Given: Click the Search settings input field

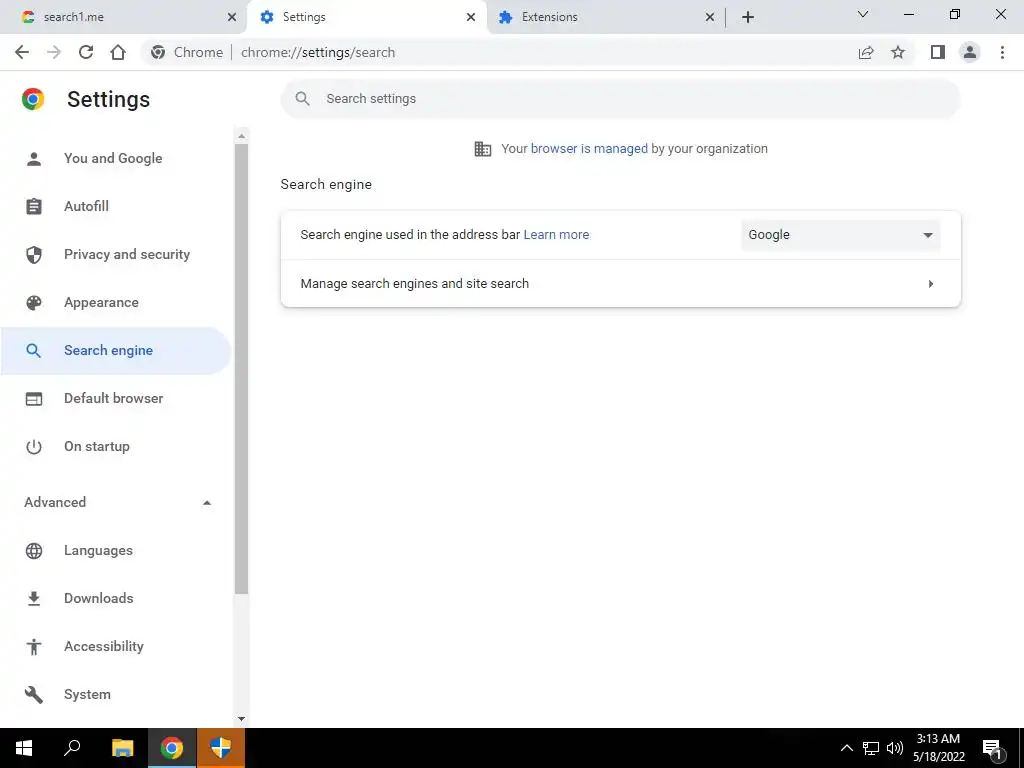Looking at the screenshot, I should tap(620, 99).
